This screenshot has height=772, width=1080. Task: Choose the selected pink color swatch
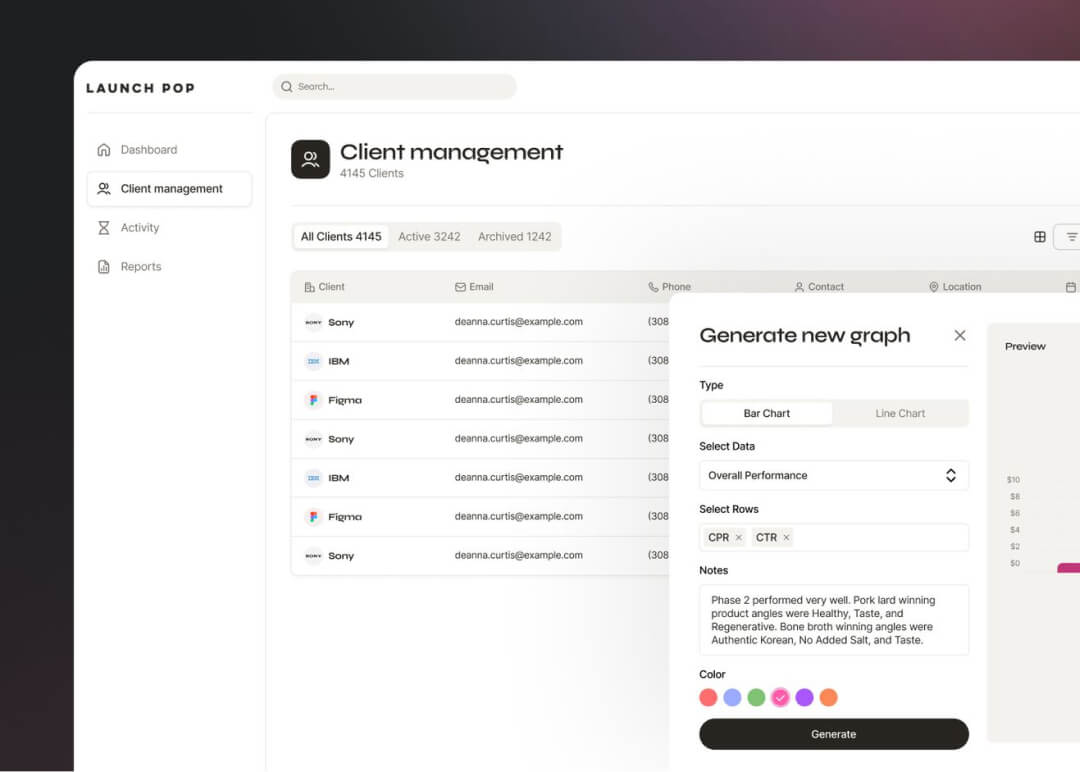tap(780, 698)
